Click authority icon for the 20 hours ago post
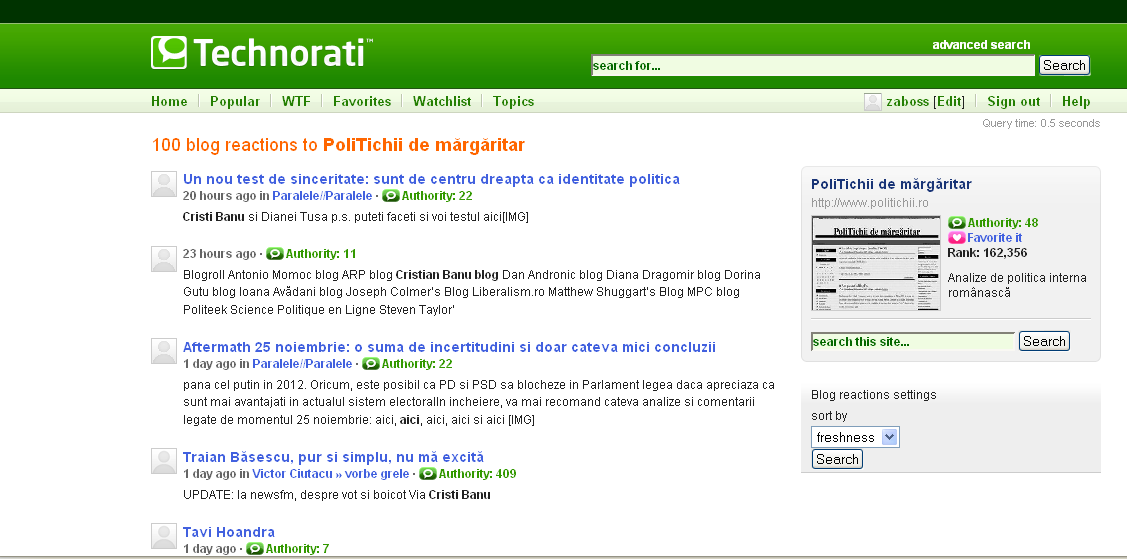 pyautogui.click(x=390, y=196)
